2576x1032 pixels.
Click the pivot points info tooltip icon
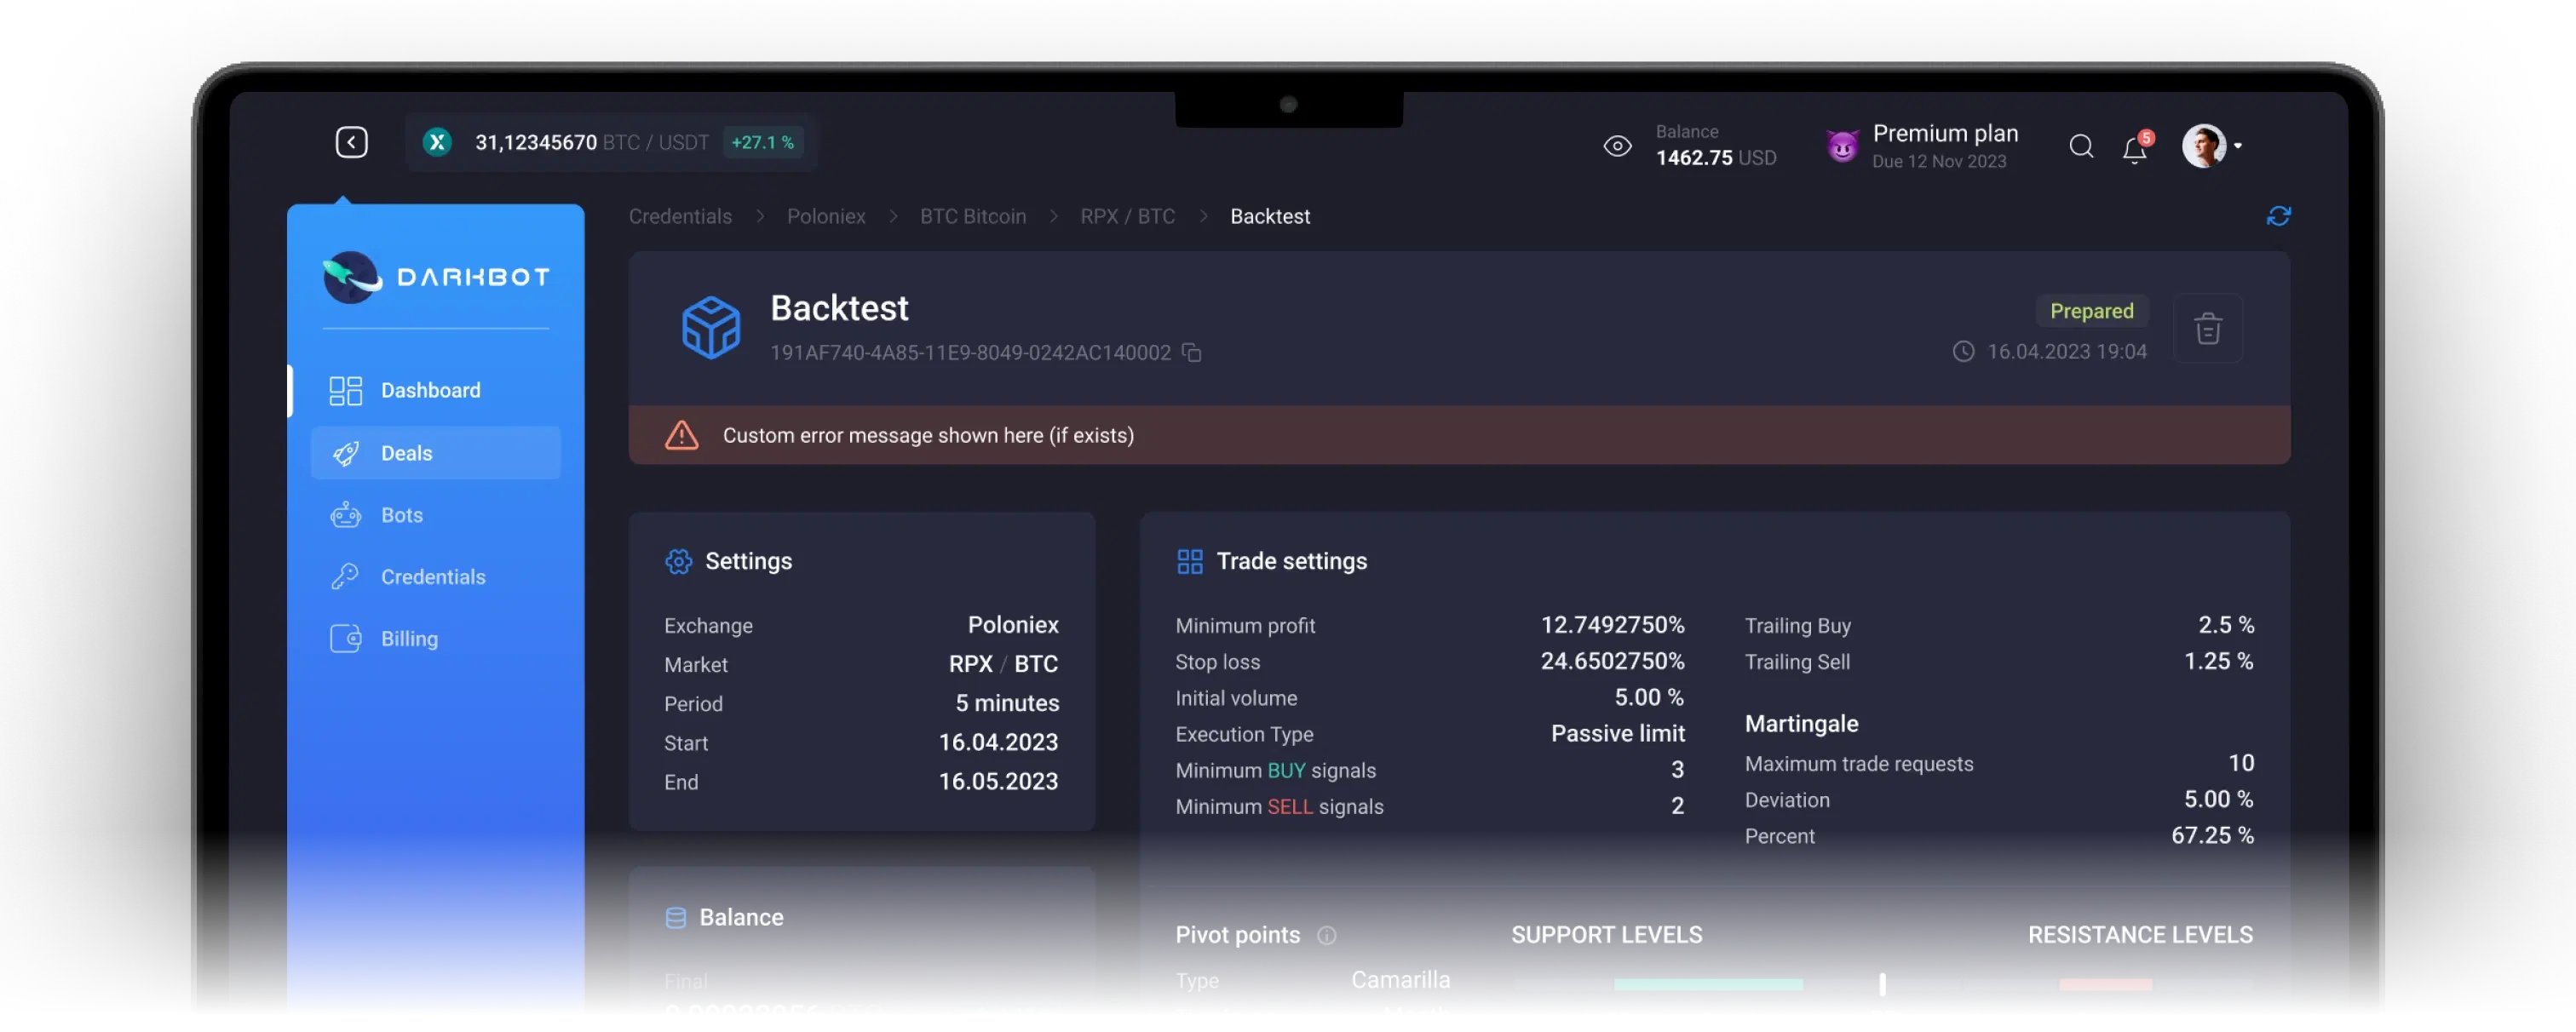(x=1328, y=935)
